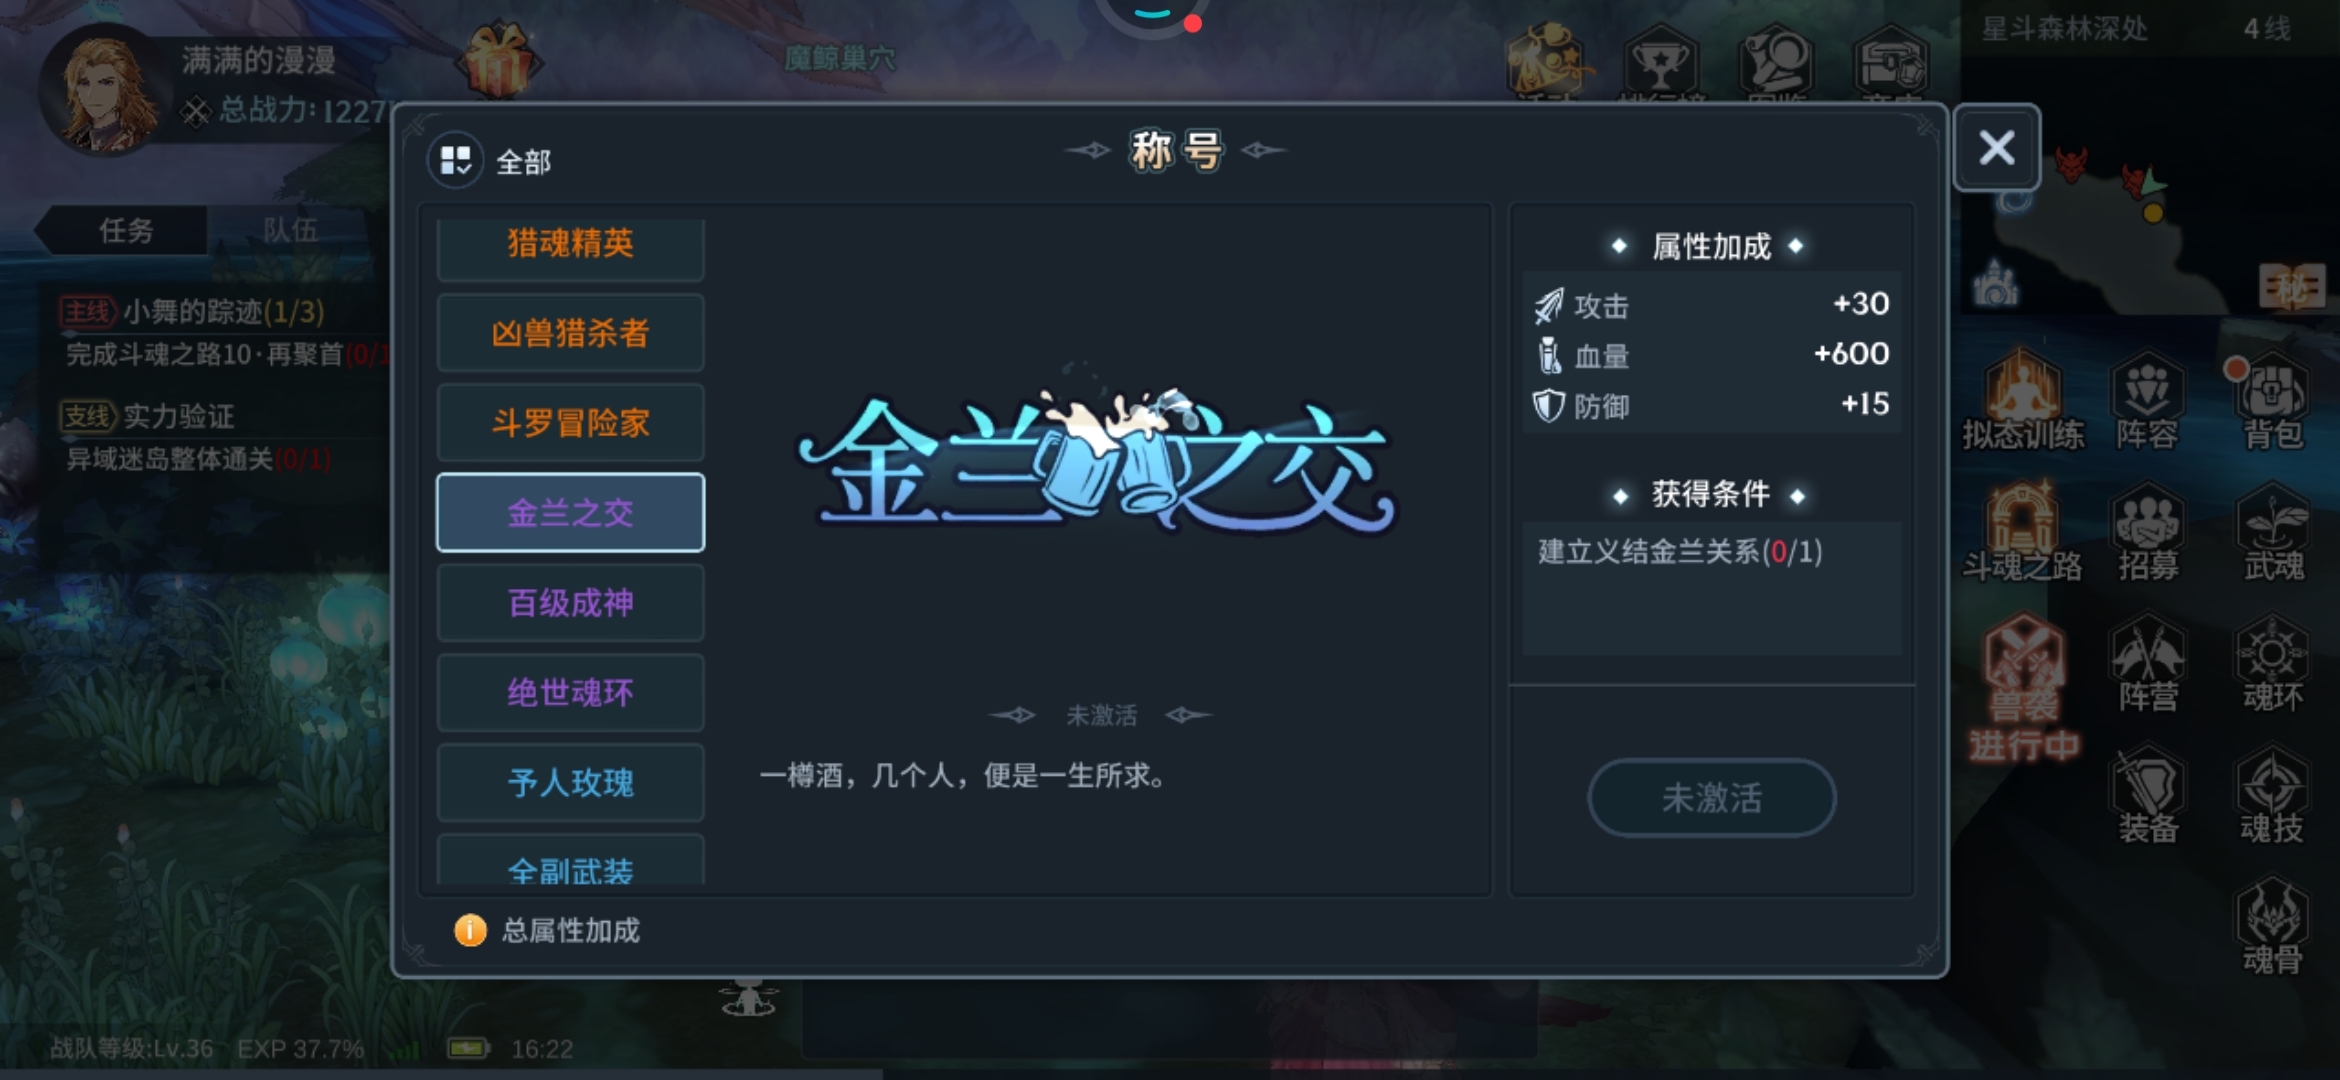Open the 拟态训练 training icon
This screenshot has height=1080, width=2340.
point(2022,402)
